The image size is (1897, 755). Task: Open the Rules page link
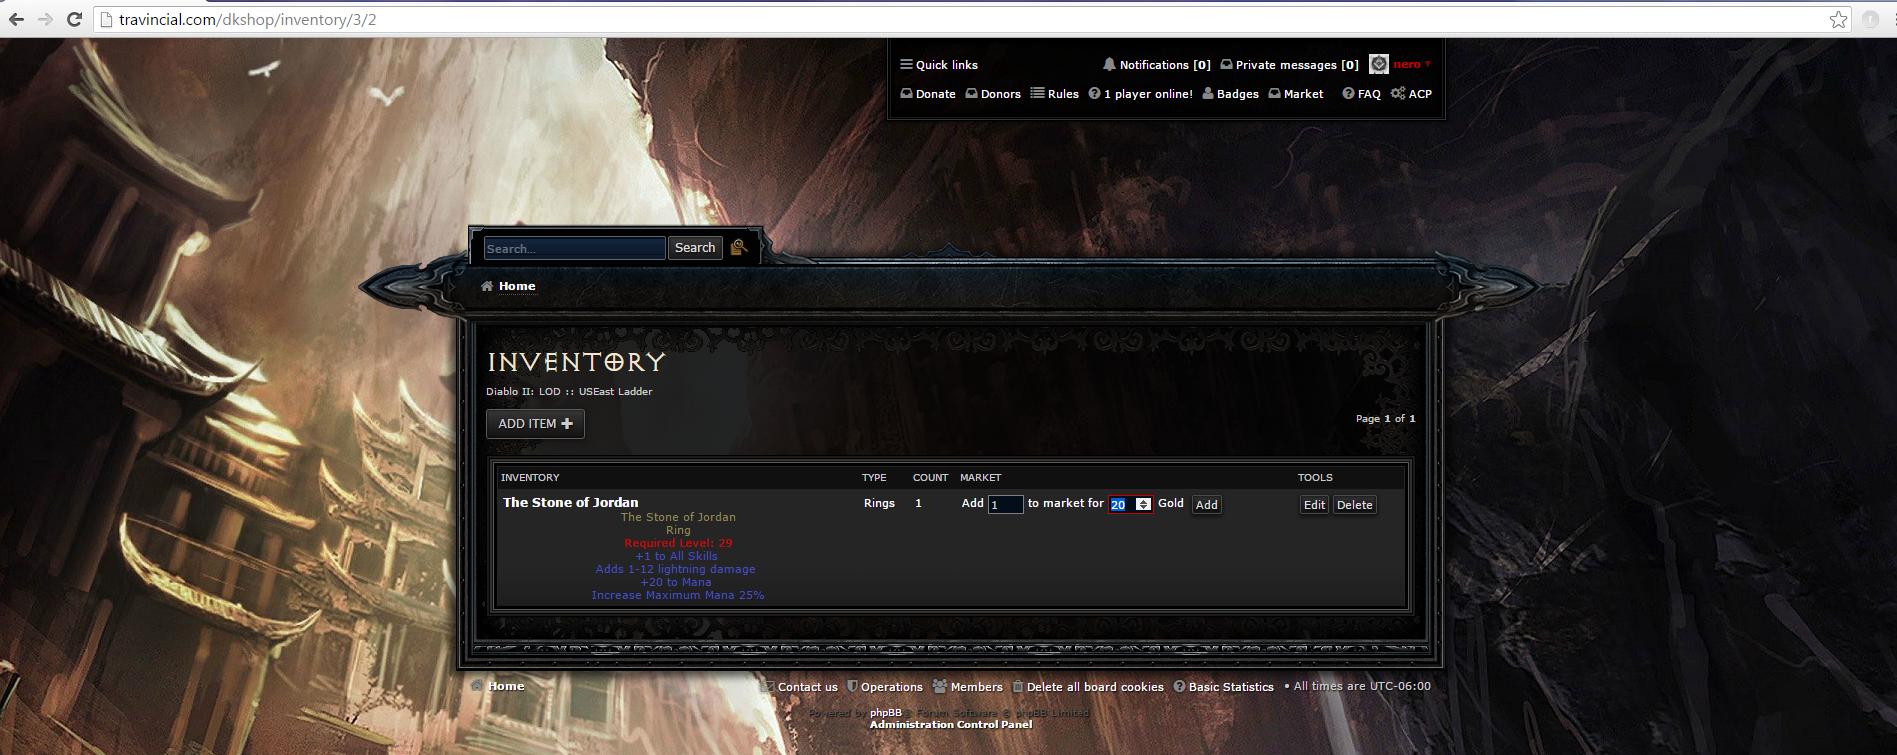click(x=1063, y=94)
